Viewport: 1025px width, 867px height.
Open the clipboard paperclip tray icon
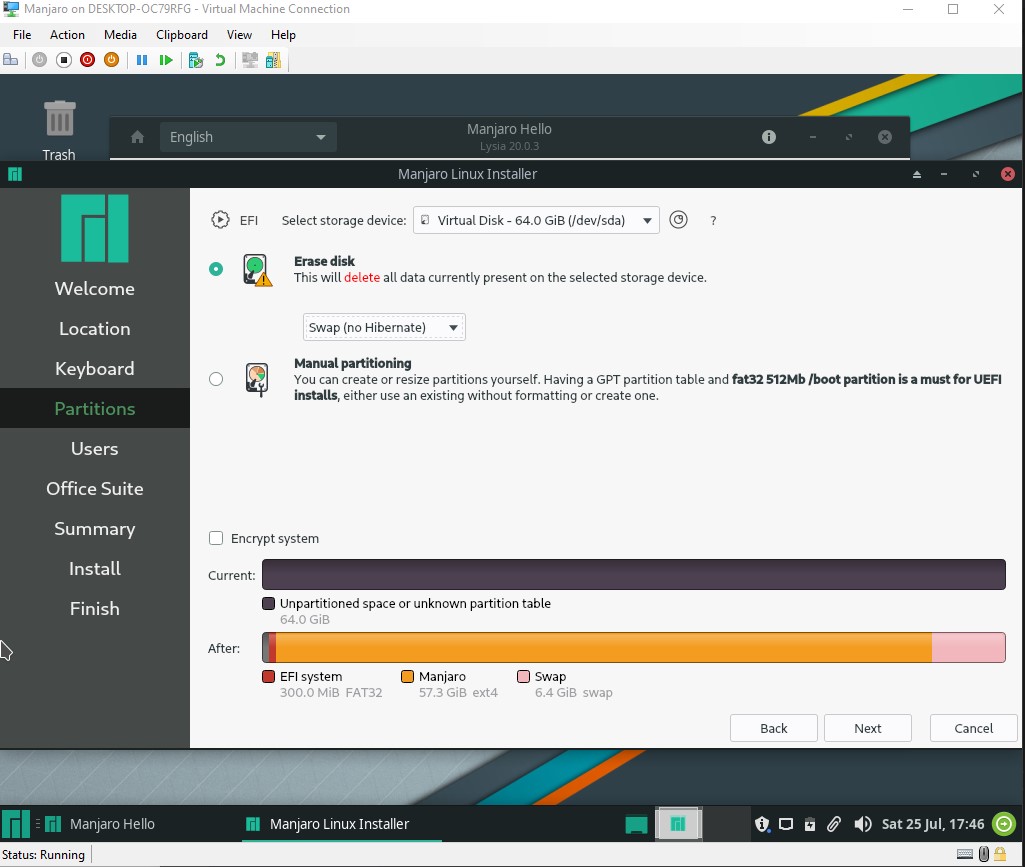tap(834, 824)
